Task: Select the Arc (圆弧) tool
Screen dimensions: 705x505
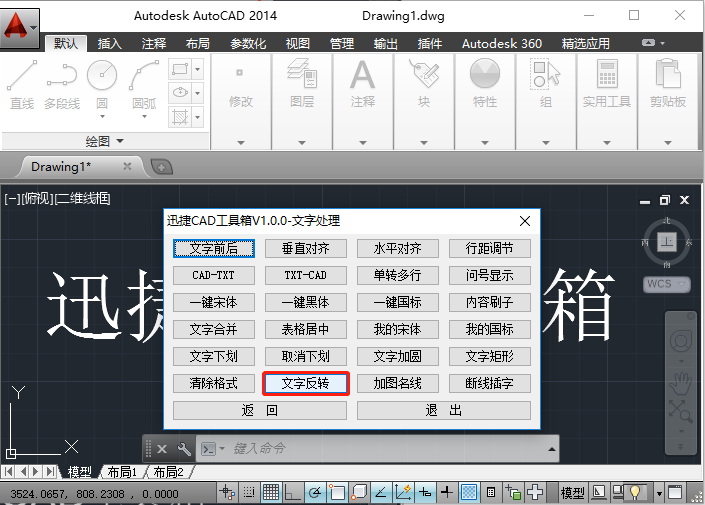Action: click(144, 85)
